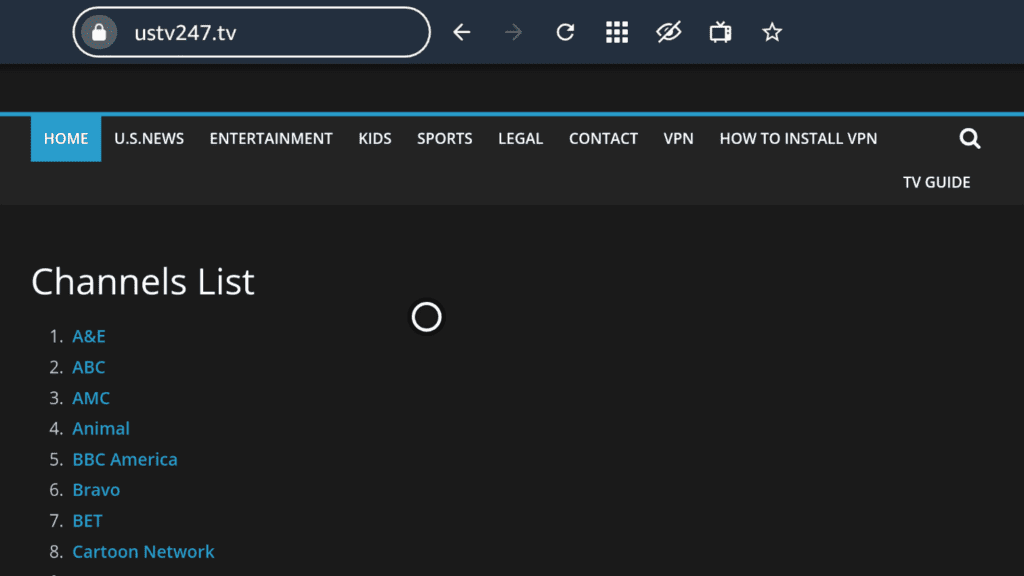Image resolution: width=1024 pixels, height=576 pixels.
Task: Click the Channels List heading
Action: point(143,281)
